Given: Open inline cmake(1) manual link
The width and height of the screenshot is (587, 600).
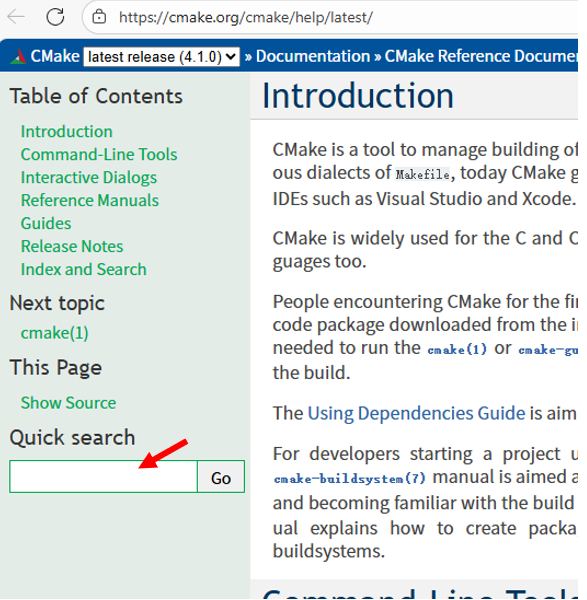Looking at the screenshot, I should click(457, 349).
